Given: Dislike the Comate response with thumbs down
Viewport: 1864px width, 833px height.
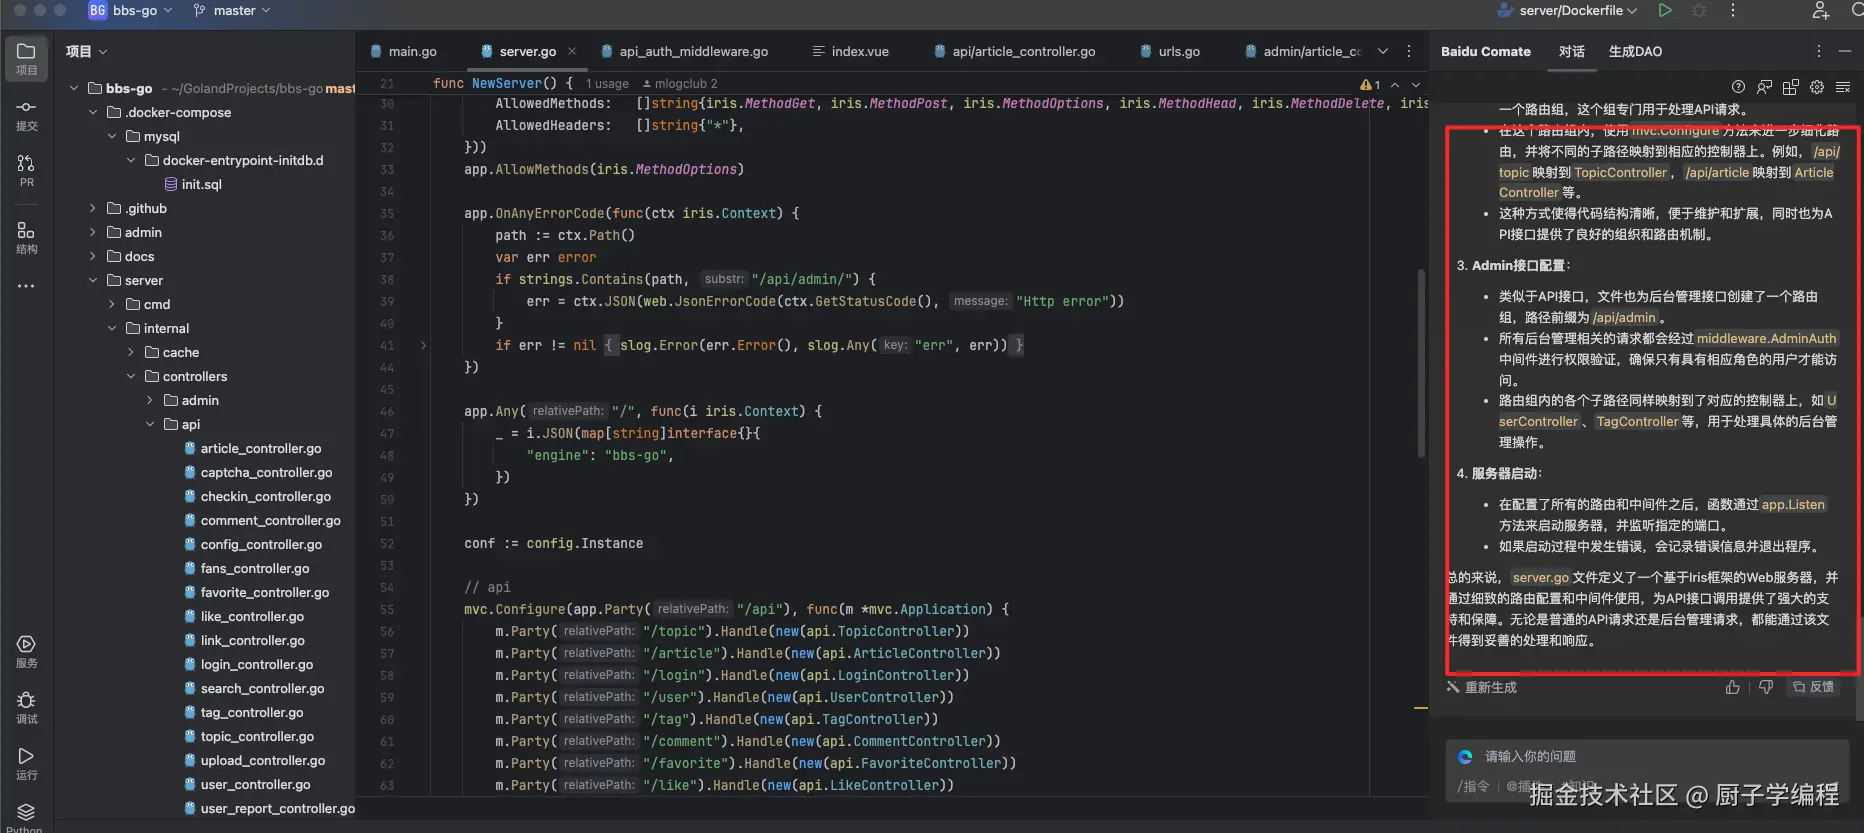Looking at the screenshot, I should pyautogui.click(x=1766, y=687).
